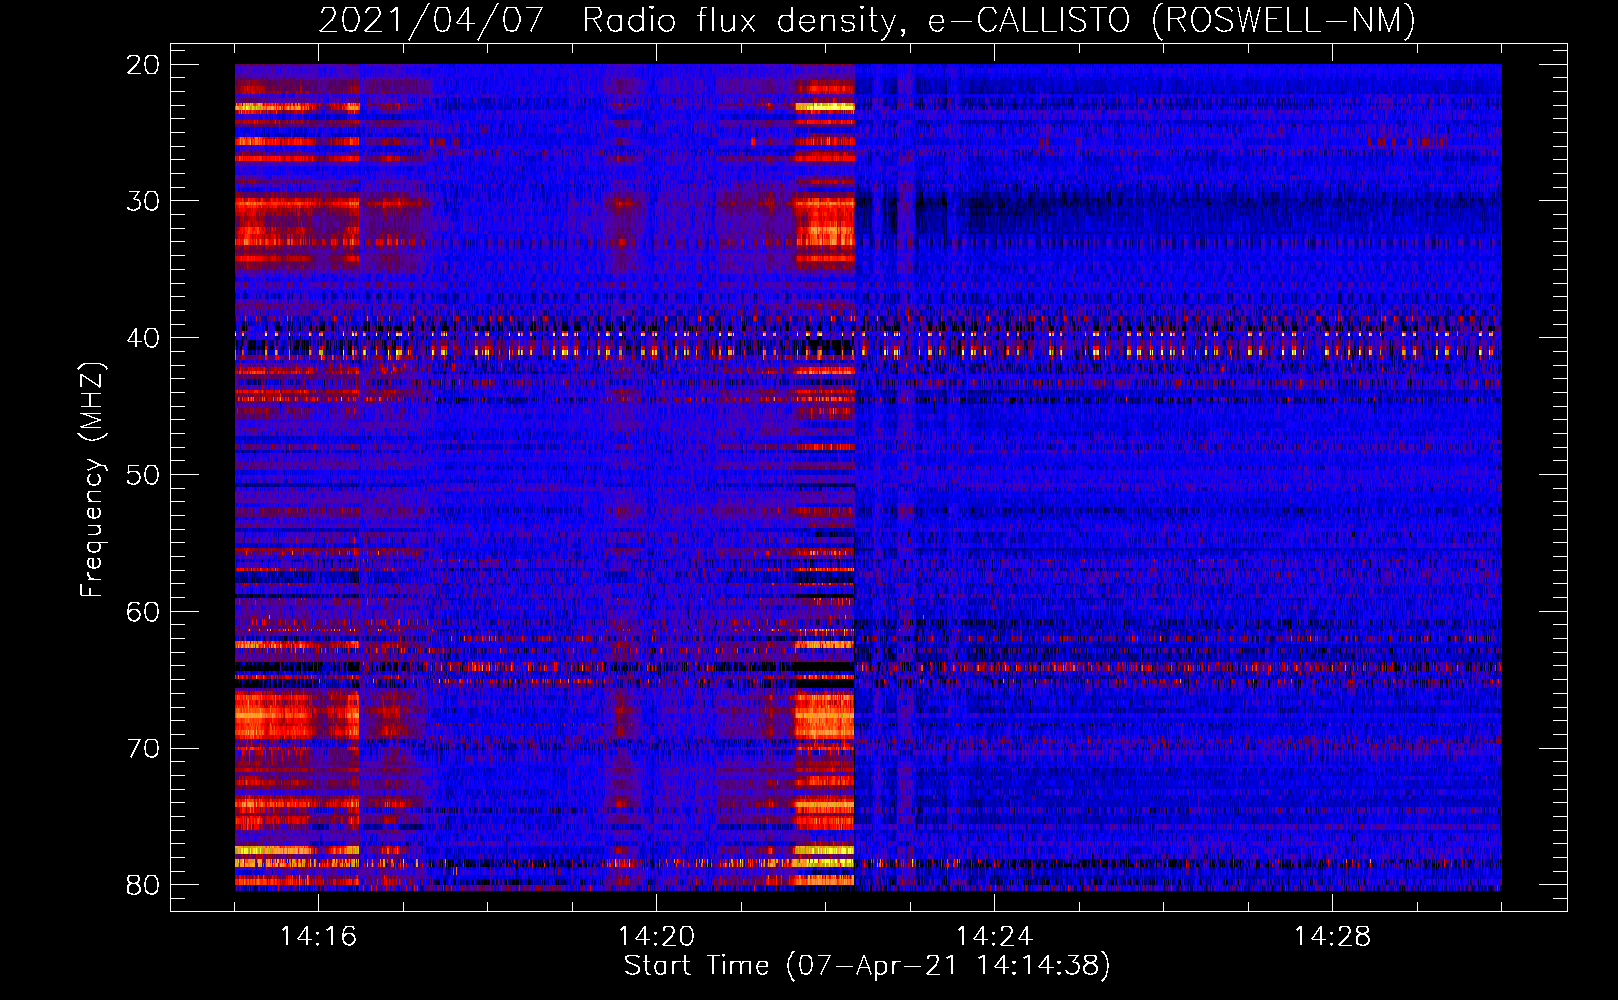
Task: Click the 14:20 time tick label
Action: coord(656,937)
